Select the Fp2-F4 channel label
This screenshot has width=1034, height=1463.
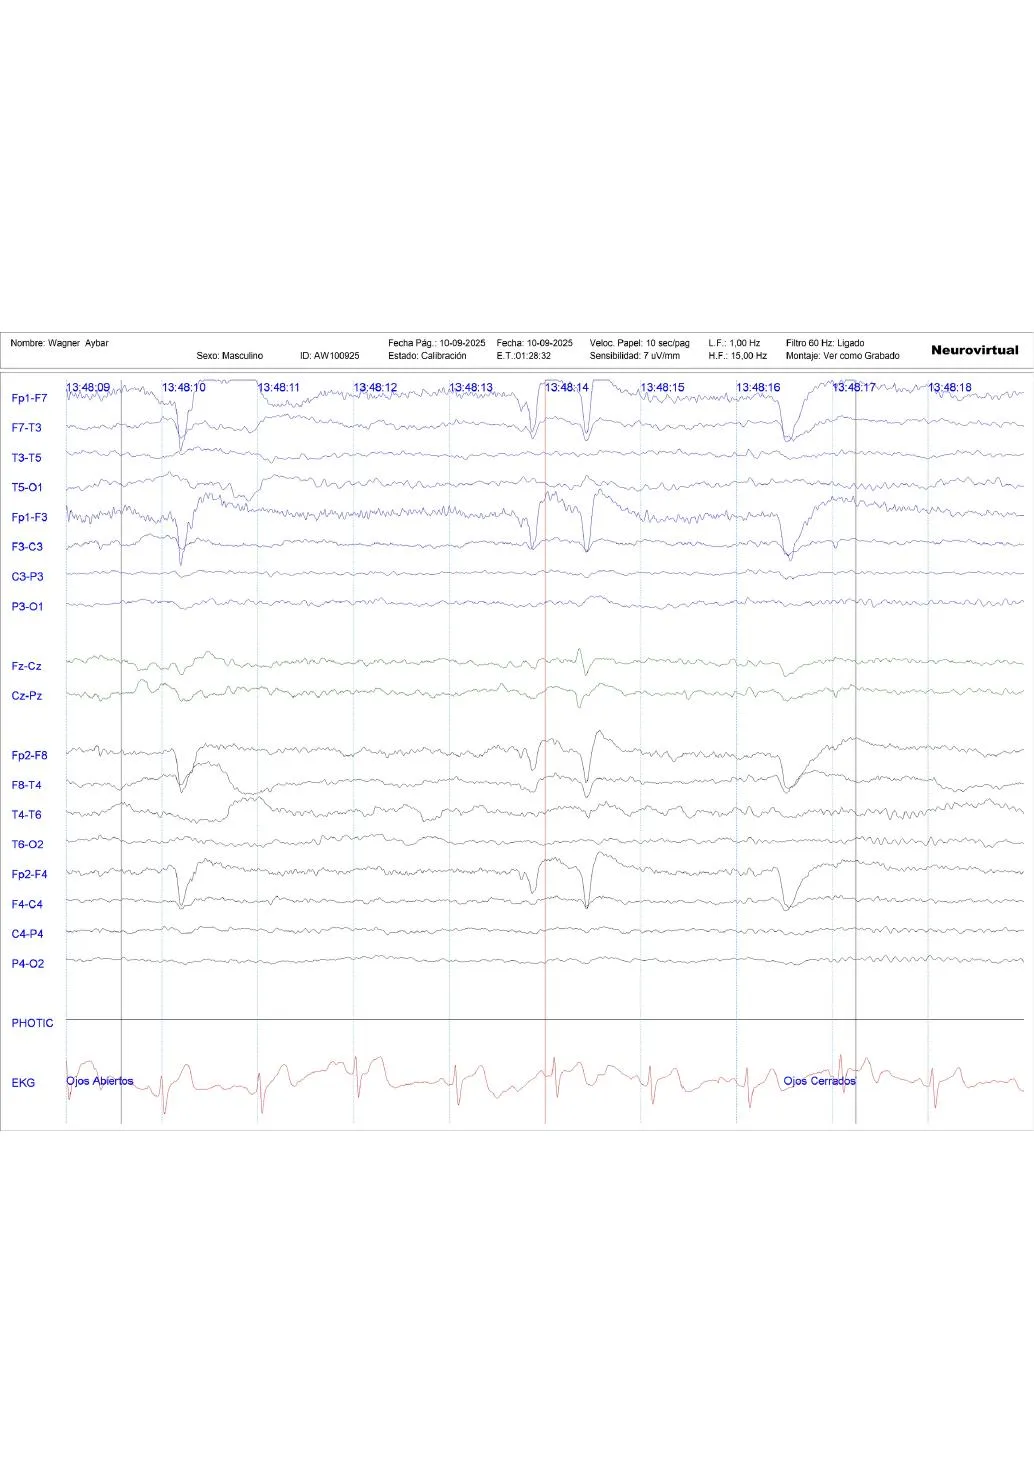tap(29, 875)
